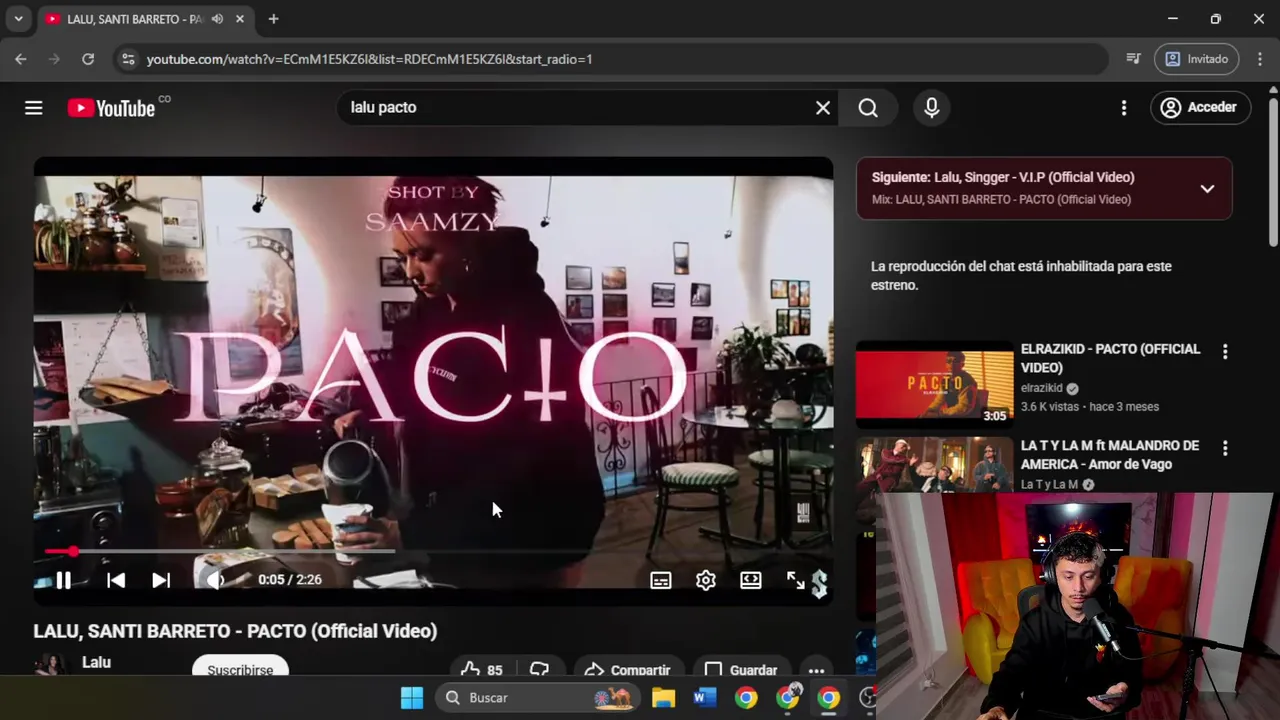Pause the video playback

[63, 580]
